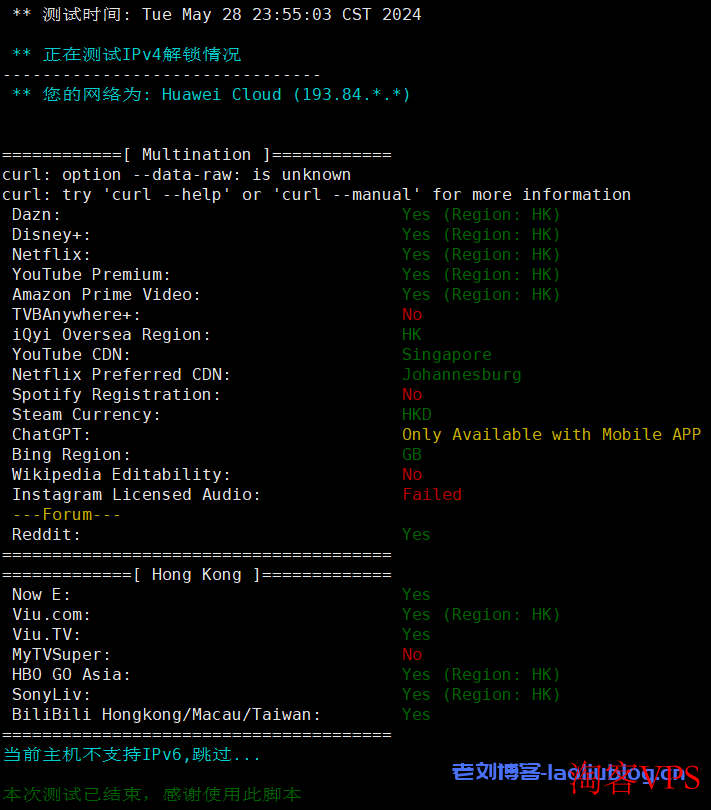
Task: Click ChatGPT's Only Available with Mobile APP text
Action: 551,434
